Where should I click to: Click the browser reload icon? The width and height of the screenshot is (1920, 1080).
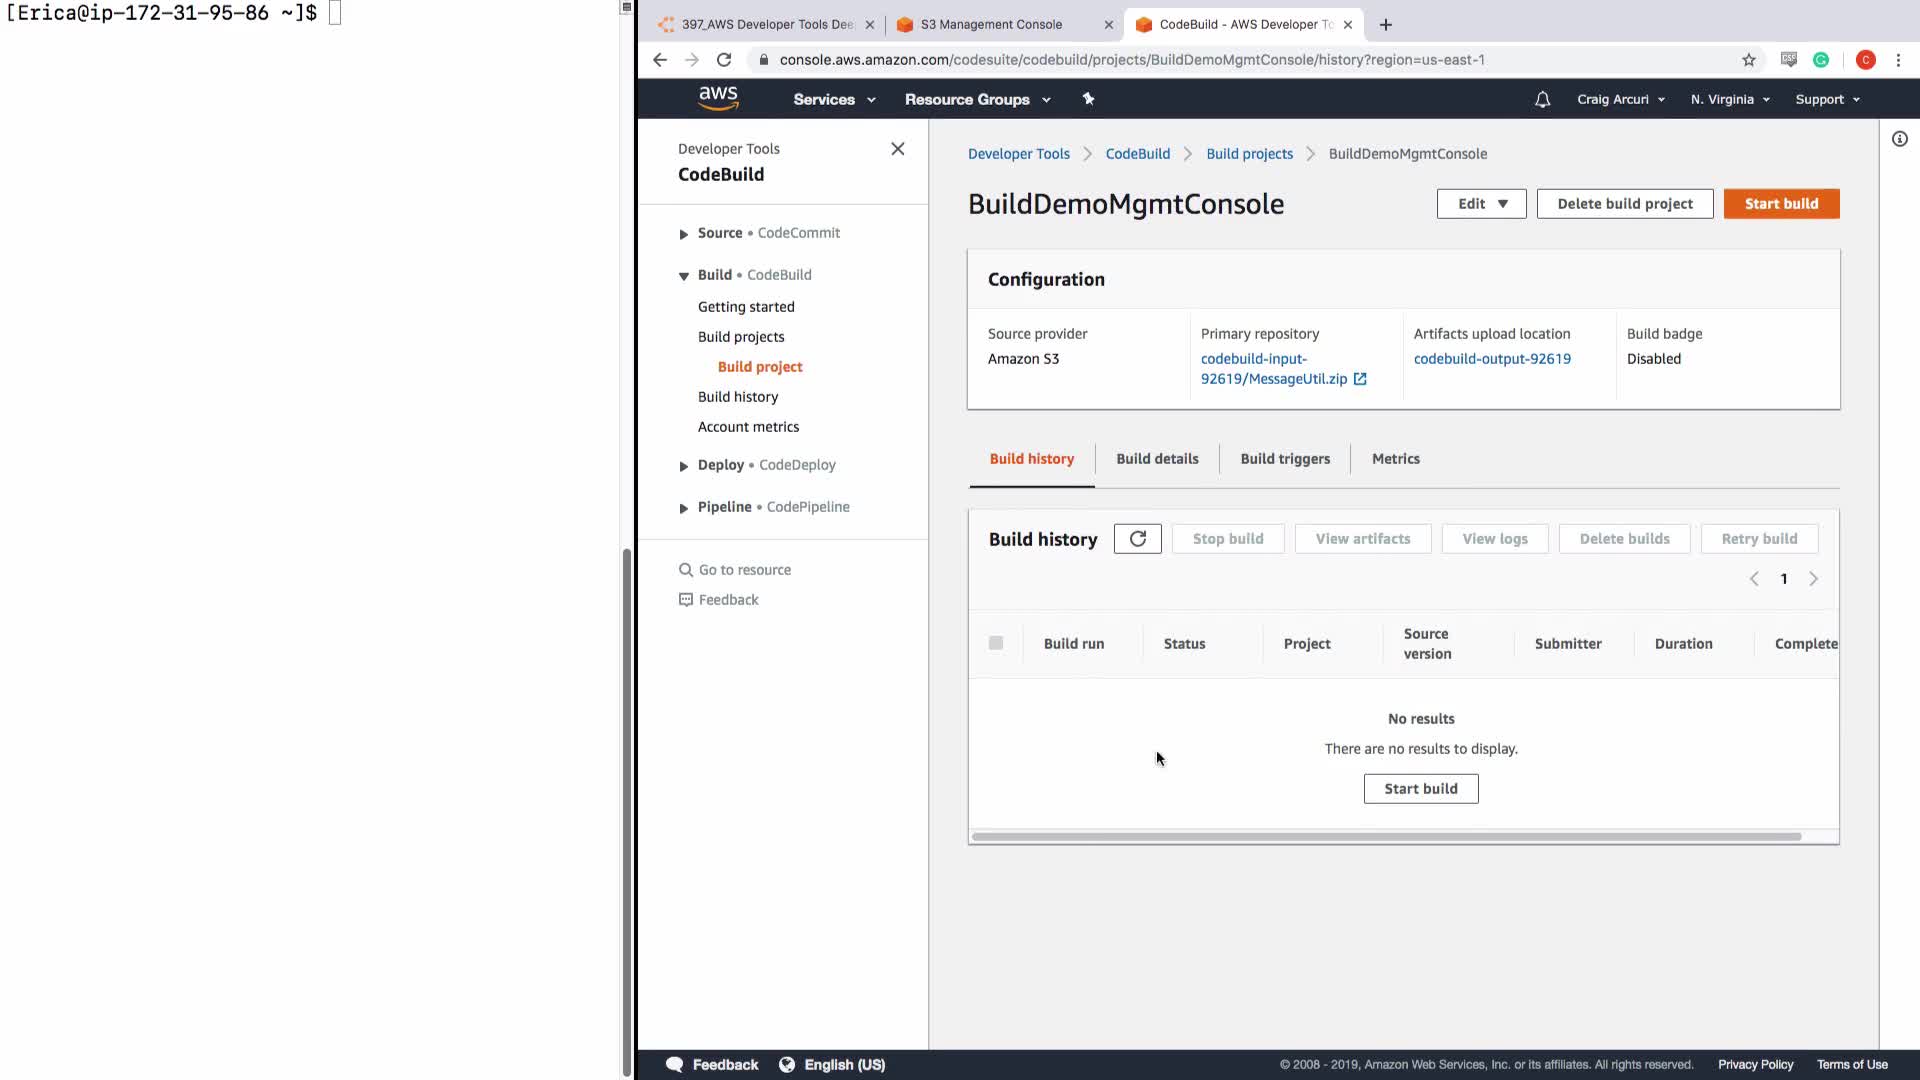pos(724,60)
